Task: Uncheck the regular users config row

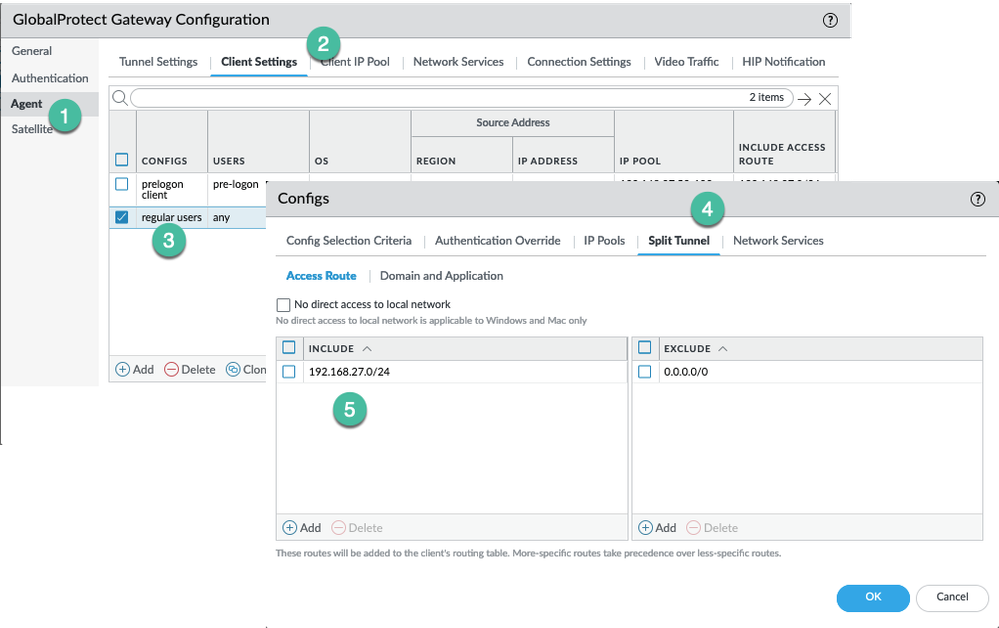Action: click(x=122, y=217)
